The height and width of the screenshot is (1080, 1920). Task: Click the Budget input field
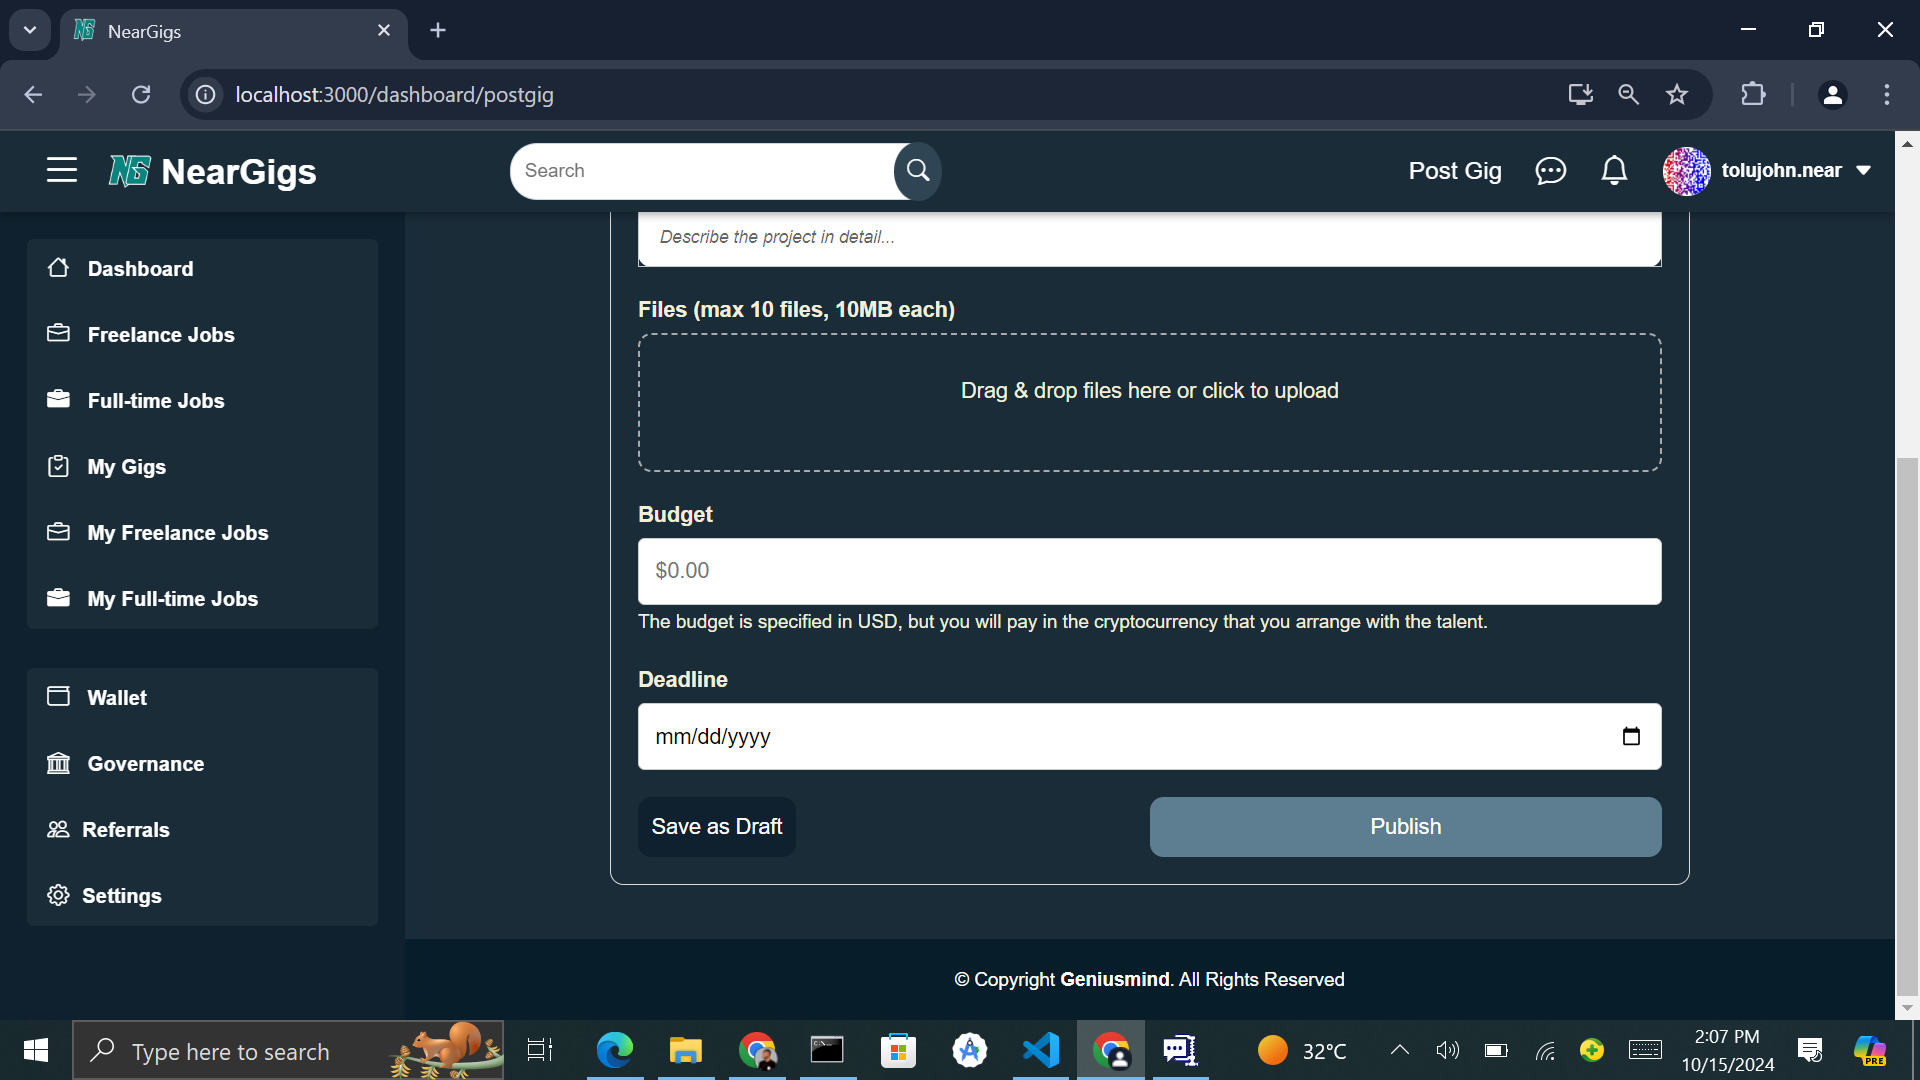pos(1149,571)
